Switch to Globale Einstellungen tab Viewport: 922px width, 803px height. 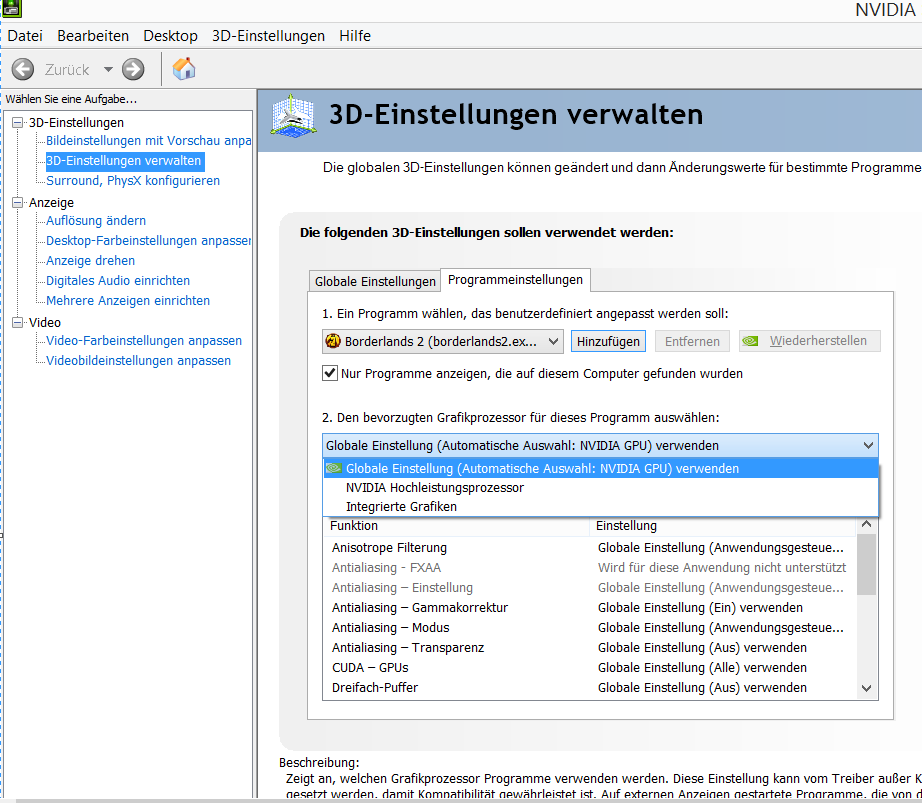pos(375,282)
